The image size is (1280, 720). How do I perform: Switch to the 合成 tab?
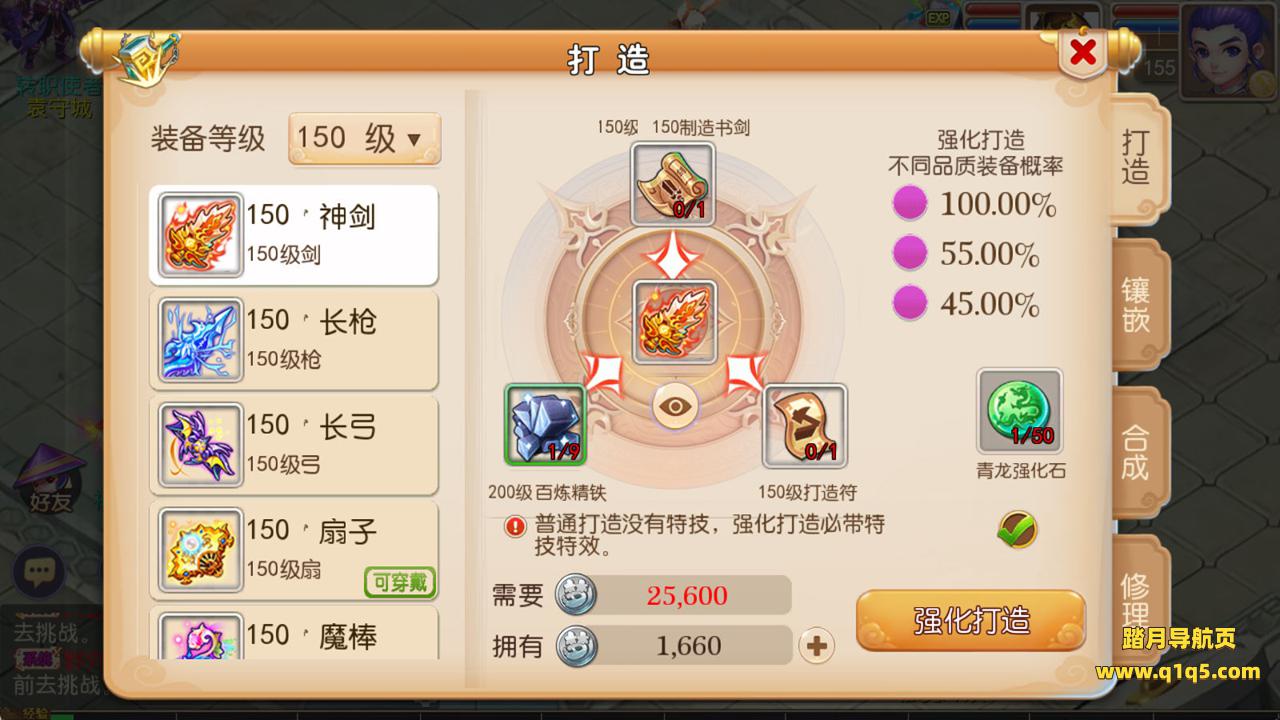tap(1137, 452)
